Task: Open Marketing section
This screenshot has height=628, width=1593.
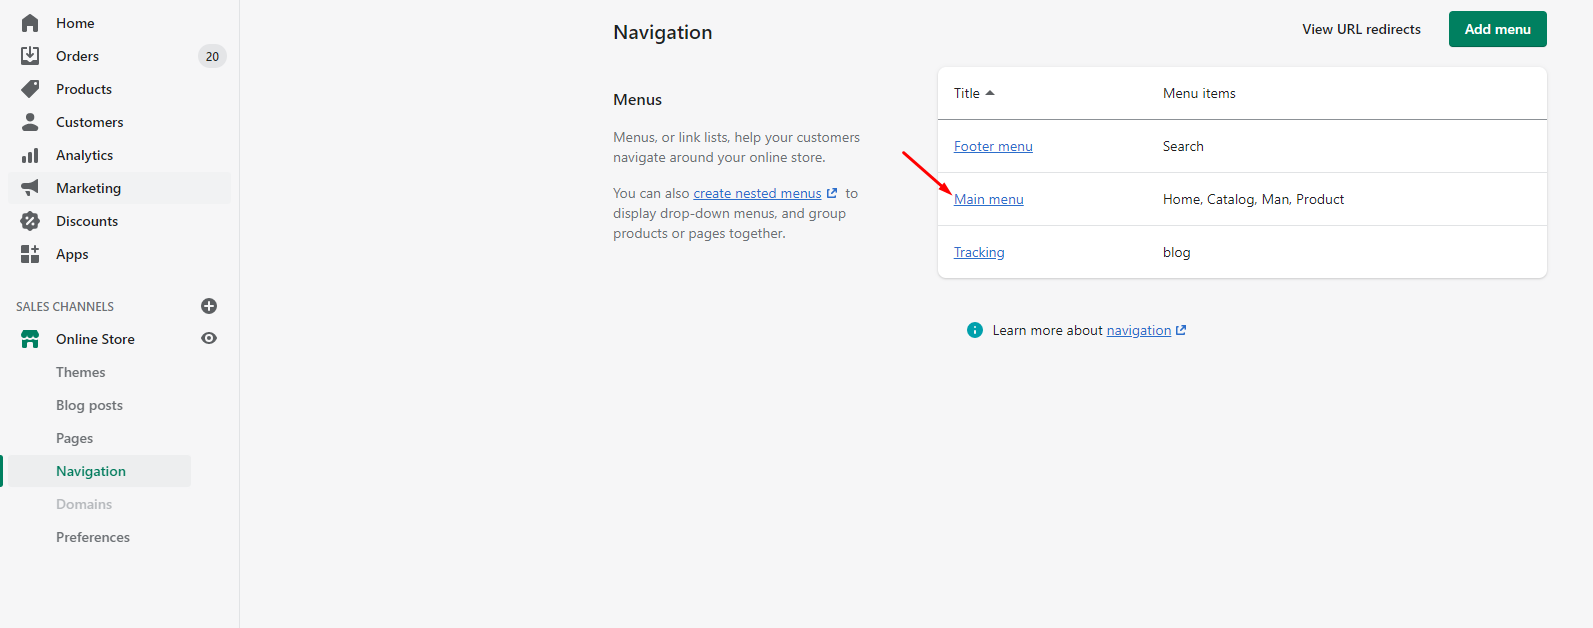Action: pos(88,188)
